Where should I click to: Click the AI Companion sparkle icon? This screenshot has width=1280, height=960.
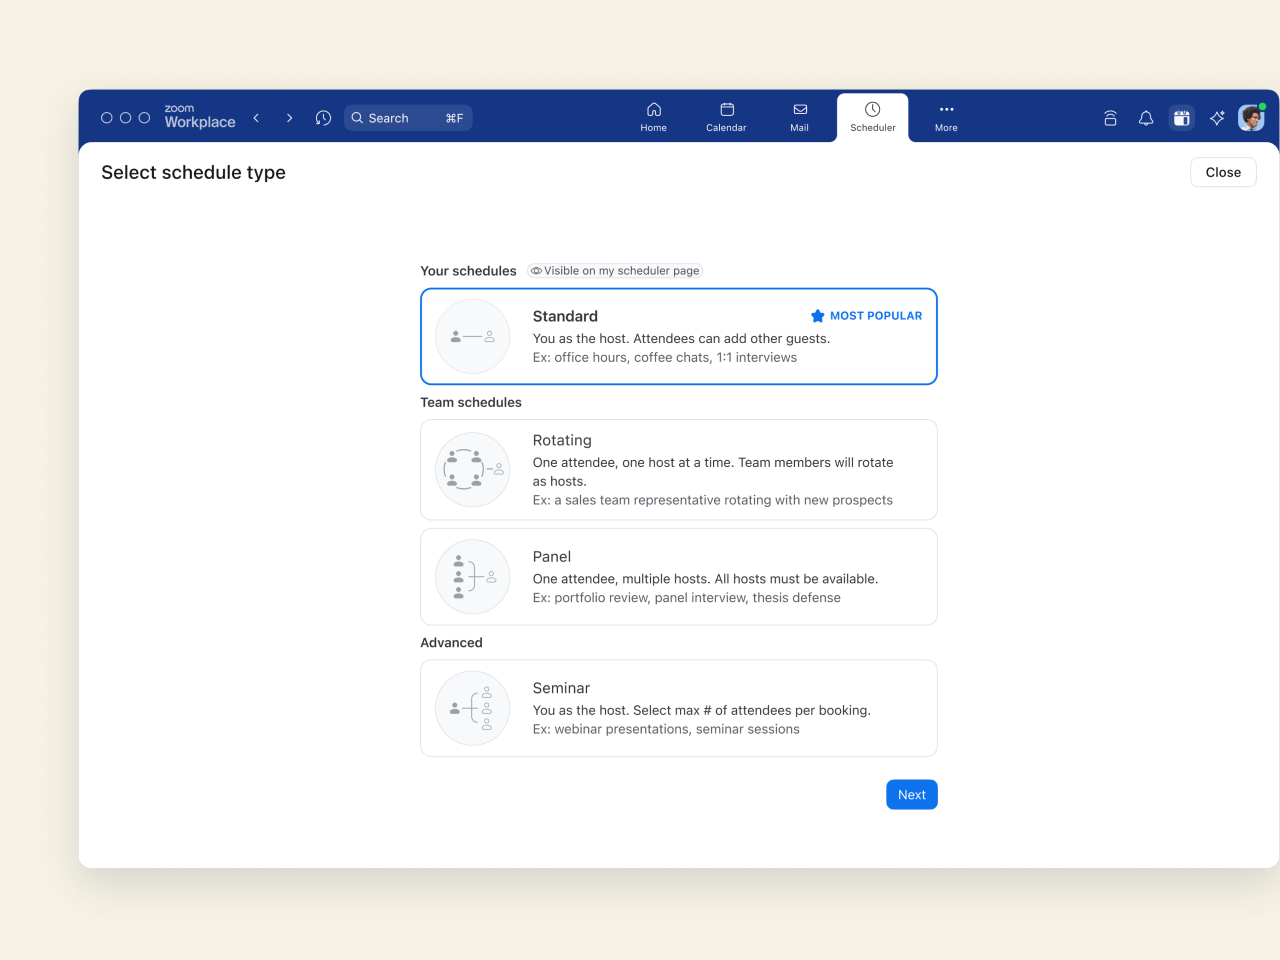pyautogui.click(x=1217, y=118)
